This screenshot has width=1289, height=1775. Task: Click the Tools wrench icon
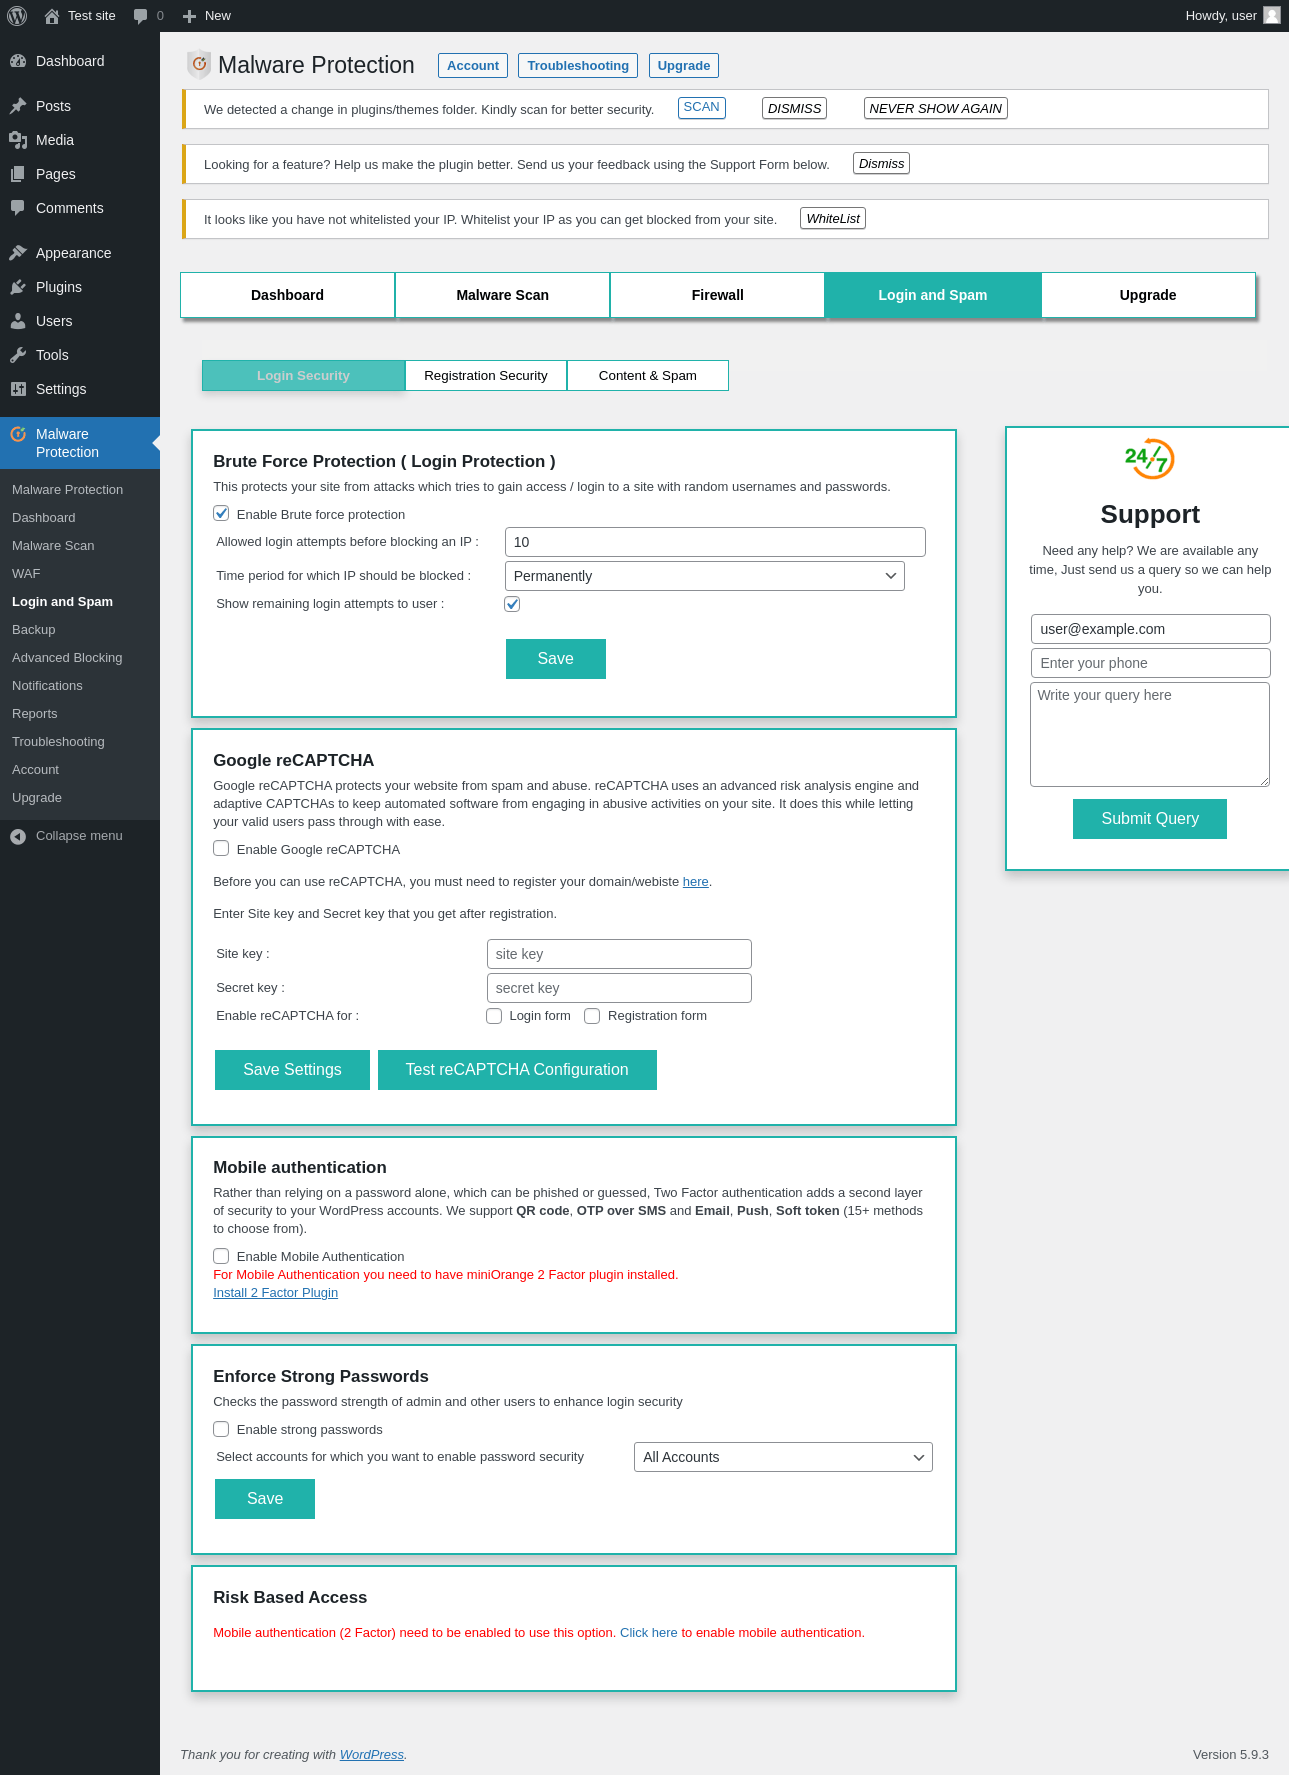coord(18,355)
